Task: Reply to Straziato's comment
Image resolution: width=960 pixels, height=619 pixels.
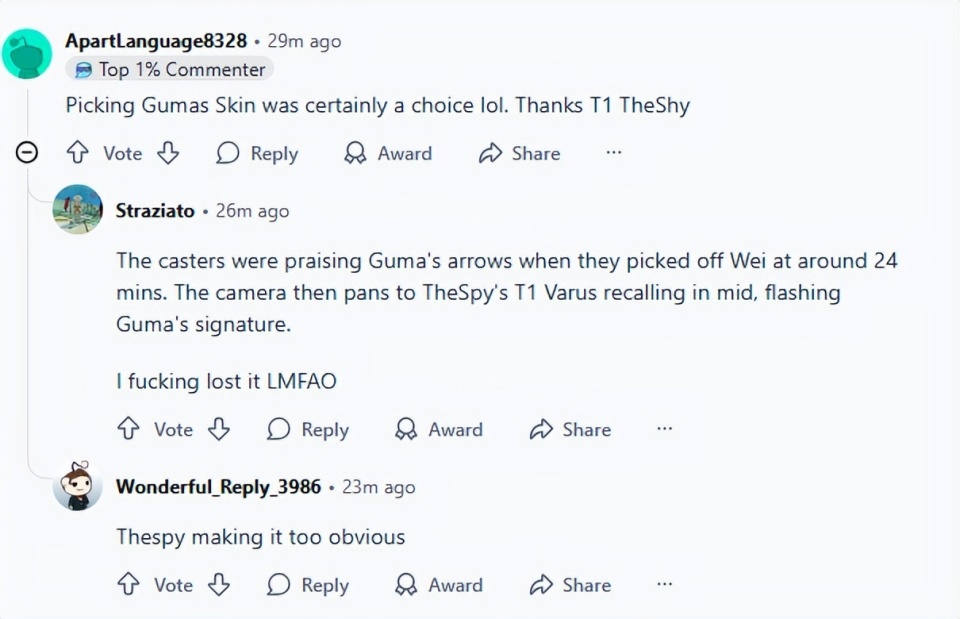Action: coord(308,429)
